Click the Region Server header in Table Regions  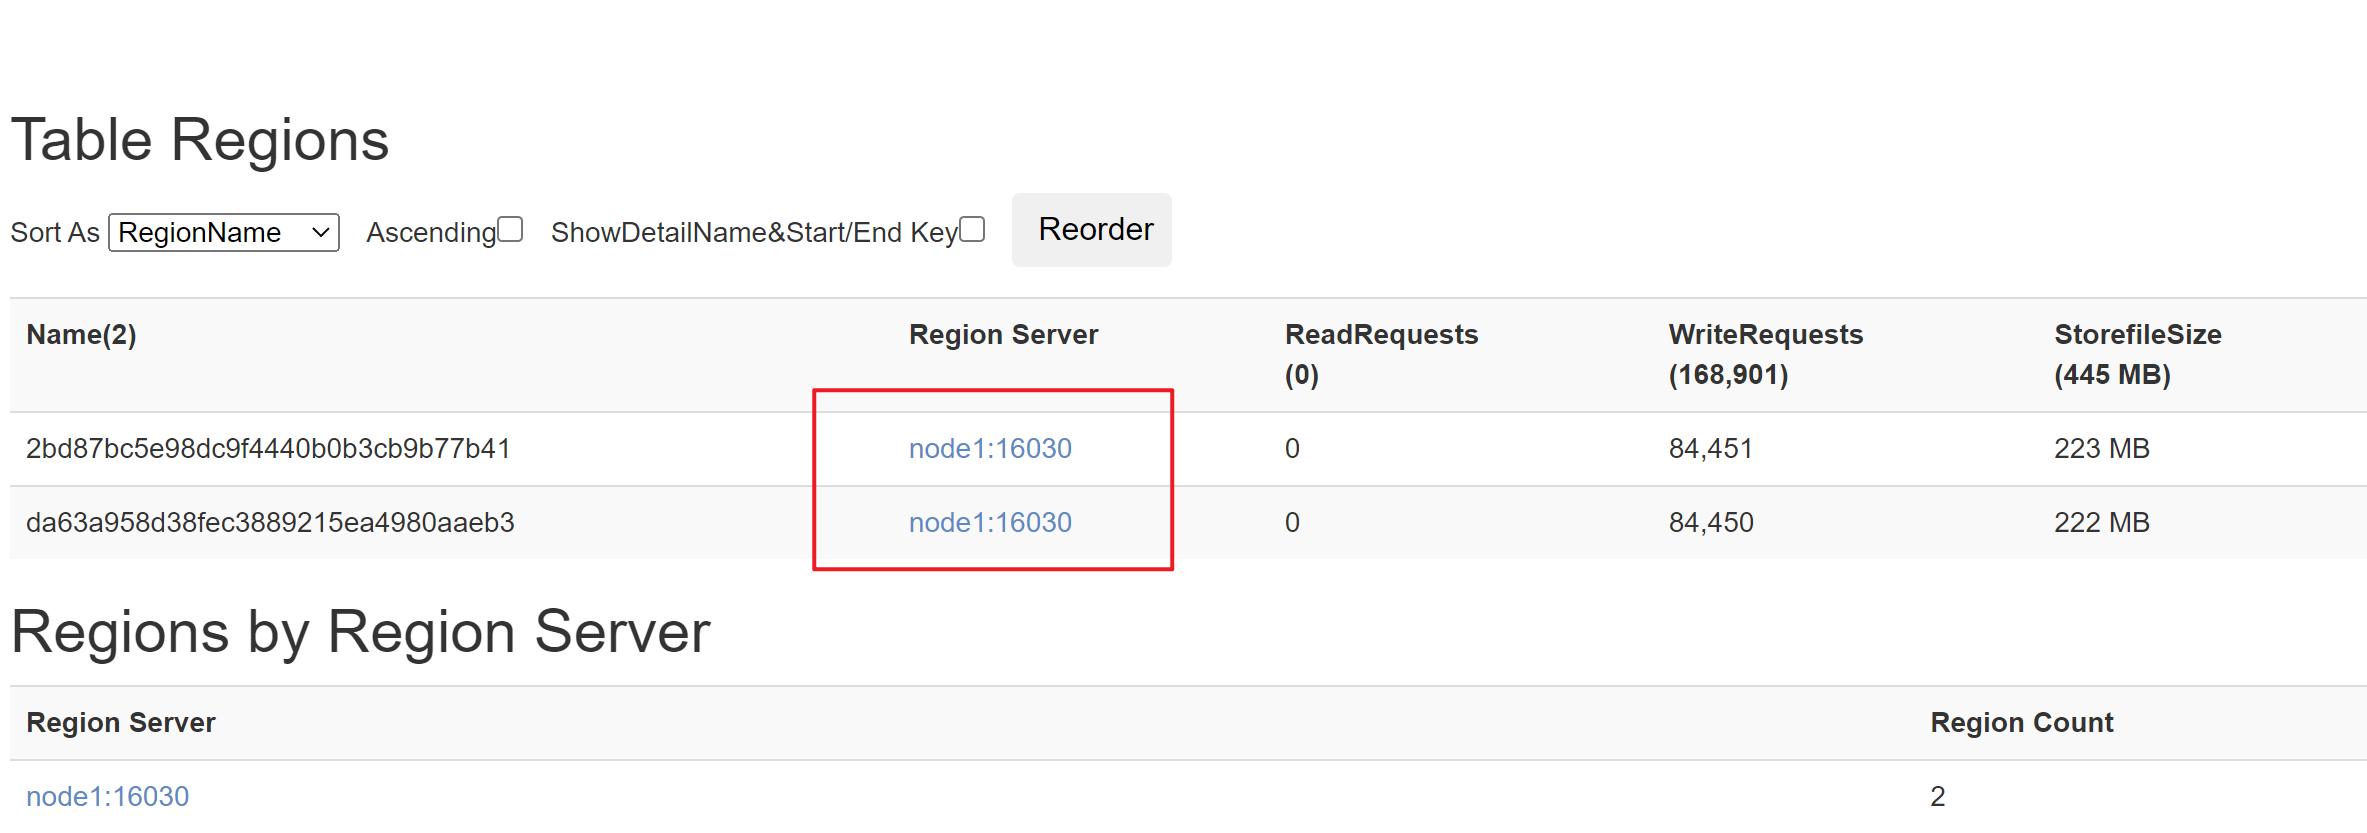pyautogui.click(x=1003, y=335)
